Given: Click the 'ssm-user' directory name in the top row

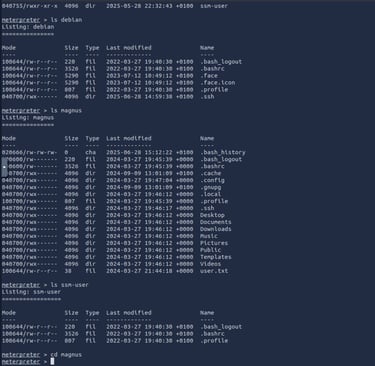Looking at the screenshot, I should (214, 6).
